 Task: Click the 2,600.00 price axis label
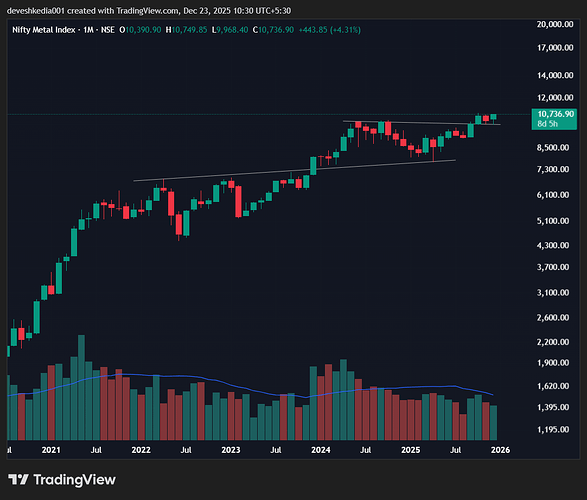[553, 318]
